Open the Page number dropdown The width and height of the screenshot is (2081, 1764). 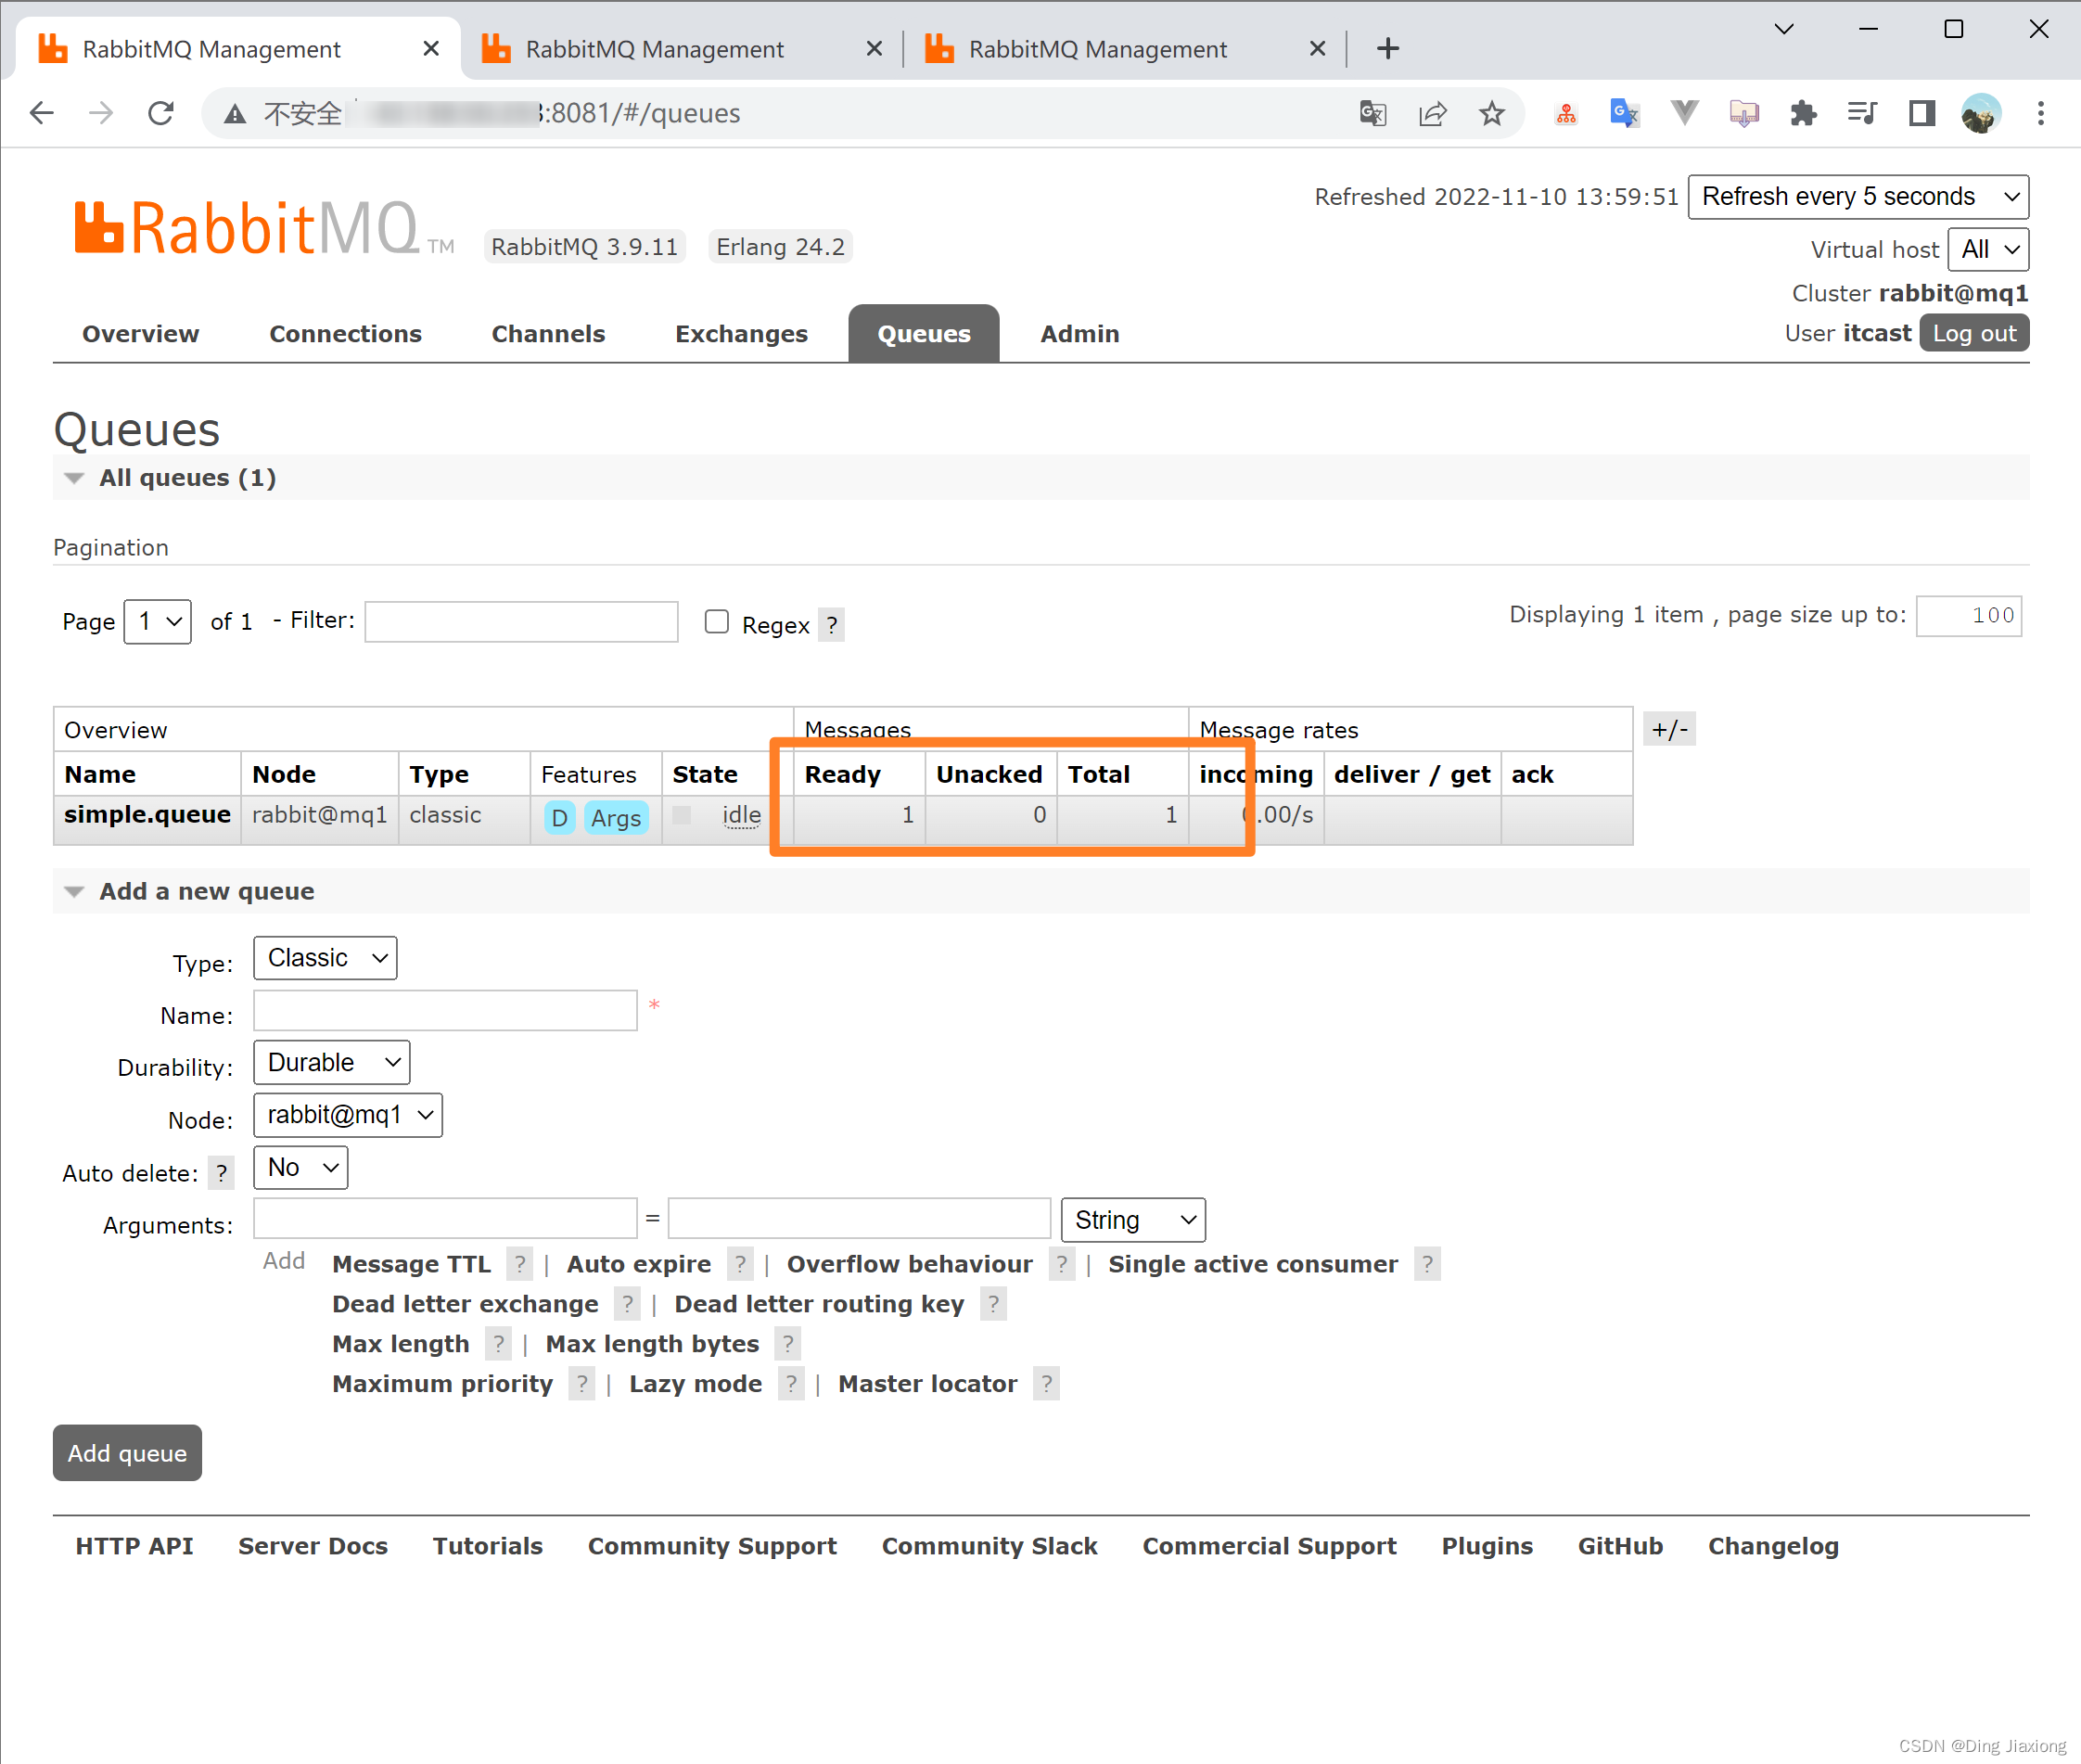[157, 621]
